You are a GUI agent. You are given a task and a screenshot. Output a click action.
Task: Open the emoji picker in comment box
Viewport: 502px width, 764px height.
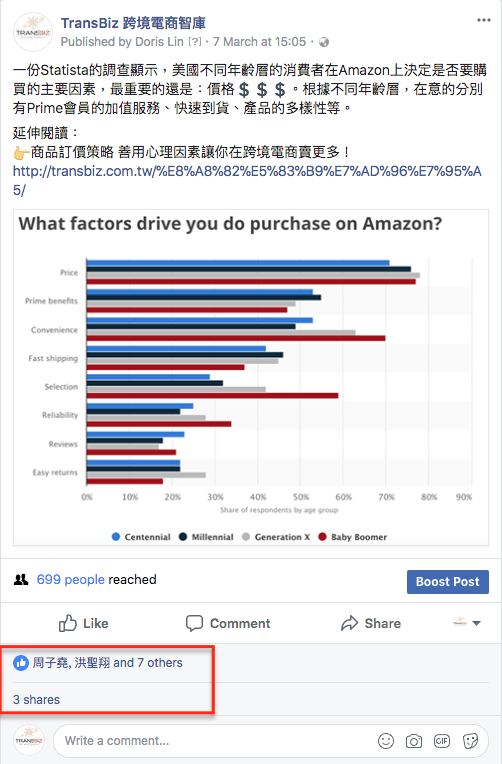[386, 741]
